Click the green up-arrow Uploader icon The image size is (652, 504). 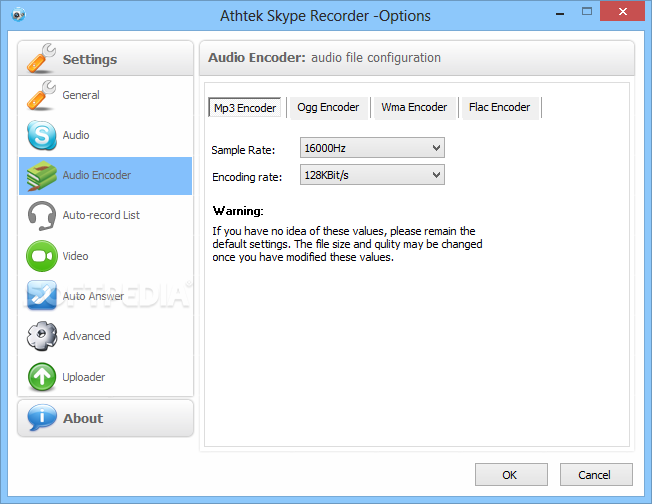42,377
